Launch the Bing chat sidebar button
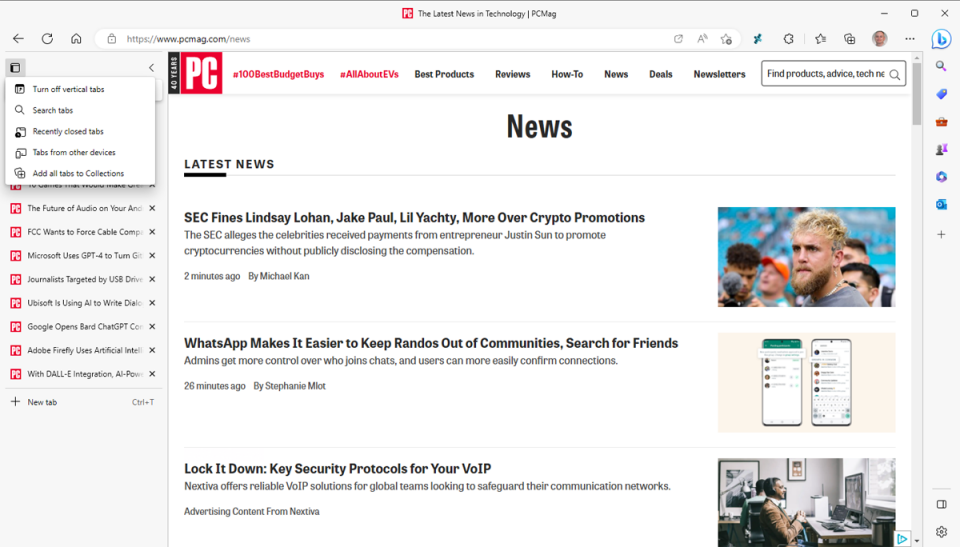 [x=941, y=39]
